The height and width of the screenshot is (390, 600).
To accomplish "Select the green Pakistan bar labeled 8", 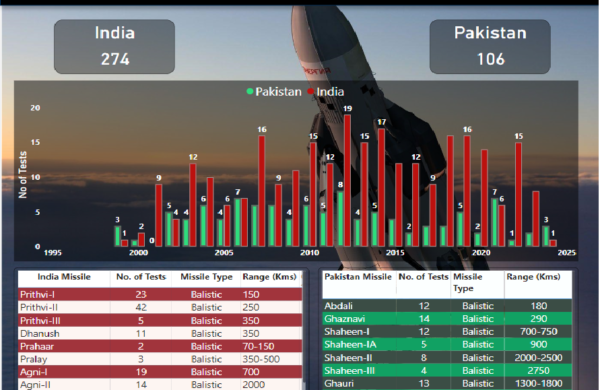I will 340,219.
